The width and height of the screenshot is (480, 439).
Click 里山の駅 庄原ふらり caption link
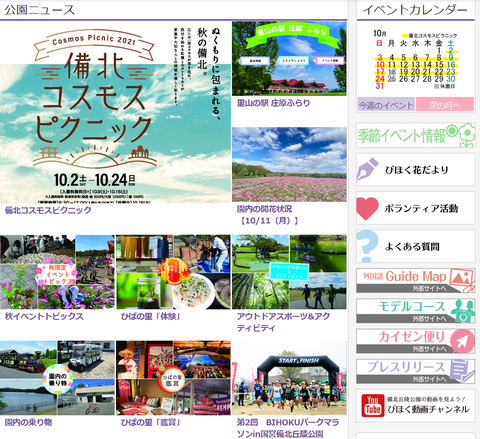coord(273,103)
